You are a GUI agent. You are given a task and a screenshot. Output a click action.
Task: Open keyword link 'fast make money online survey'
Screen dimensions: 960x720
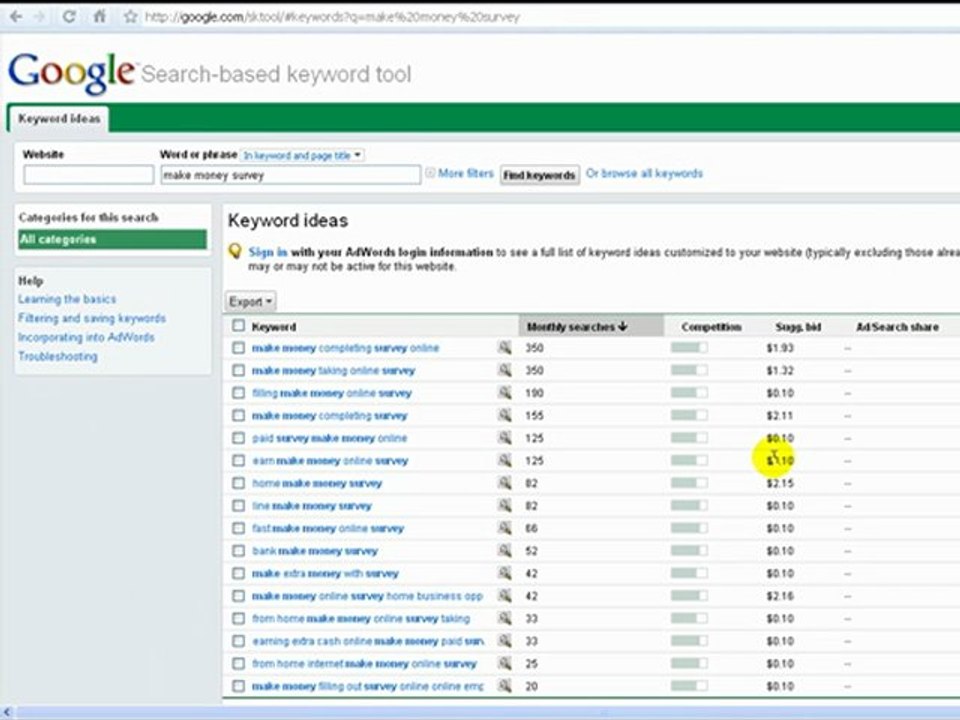point(328,528)
